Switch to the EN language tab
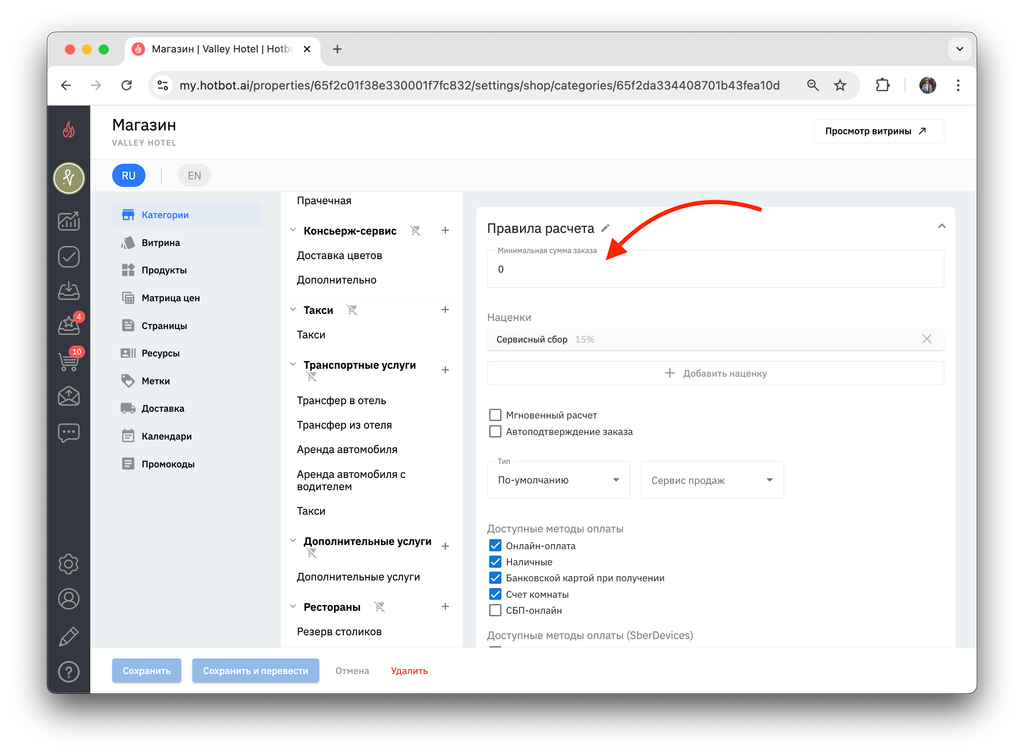1024x756 pixels. pyautogui.click(x=195, y=176)
